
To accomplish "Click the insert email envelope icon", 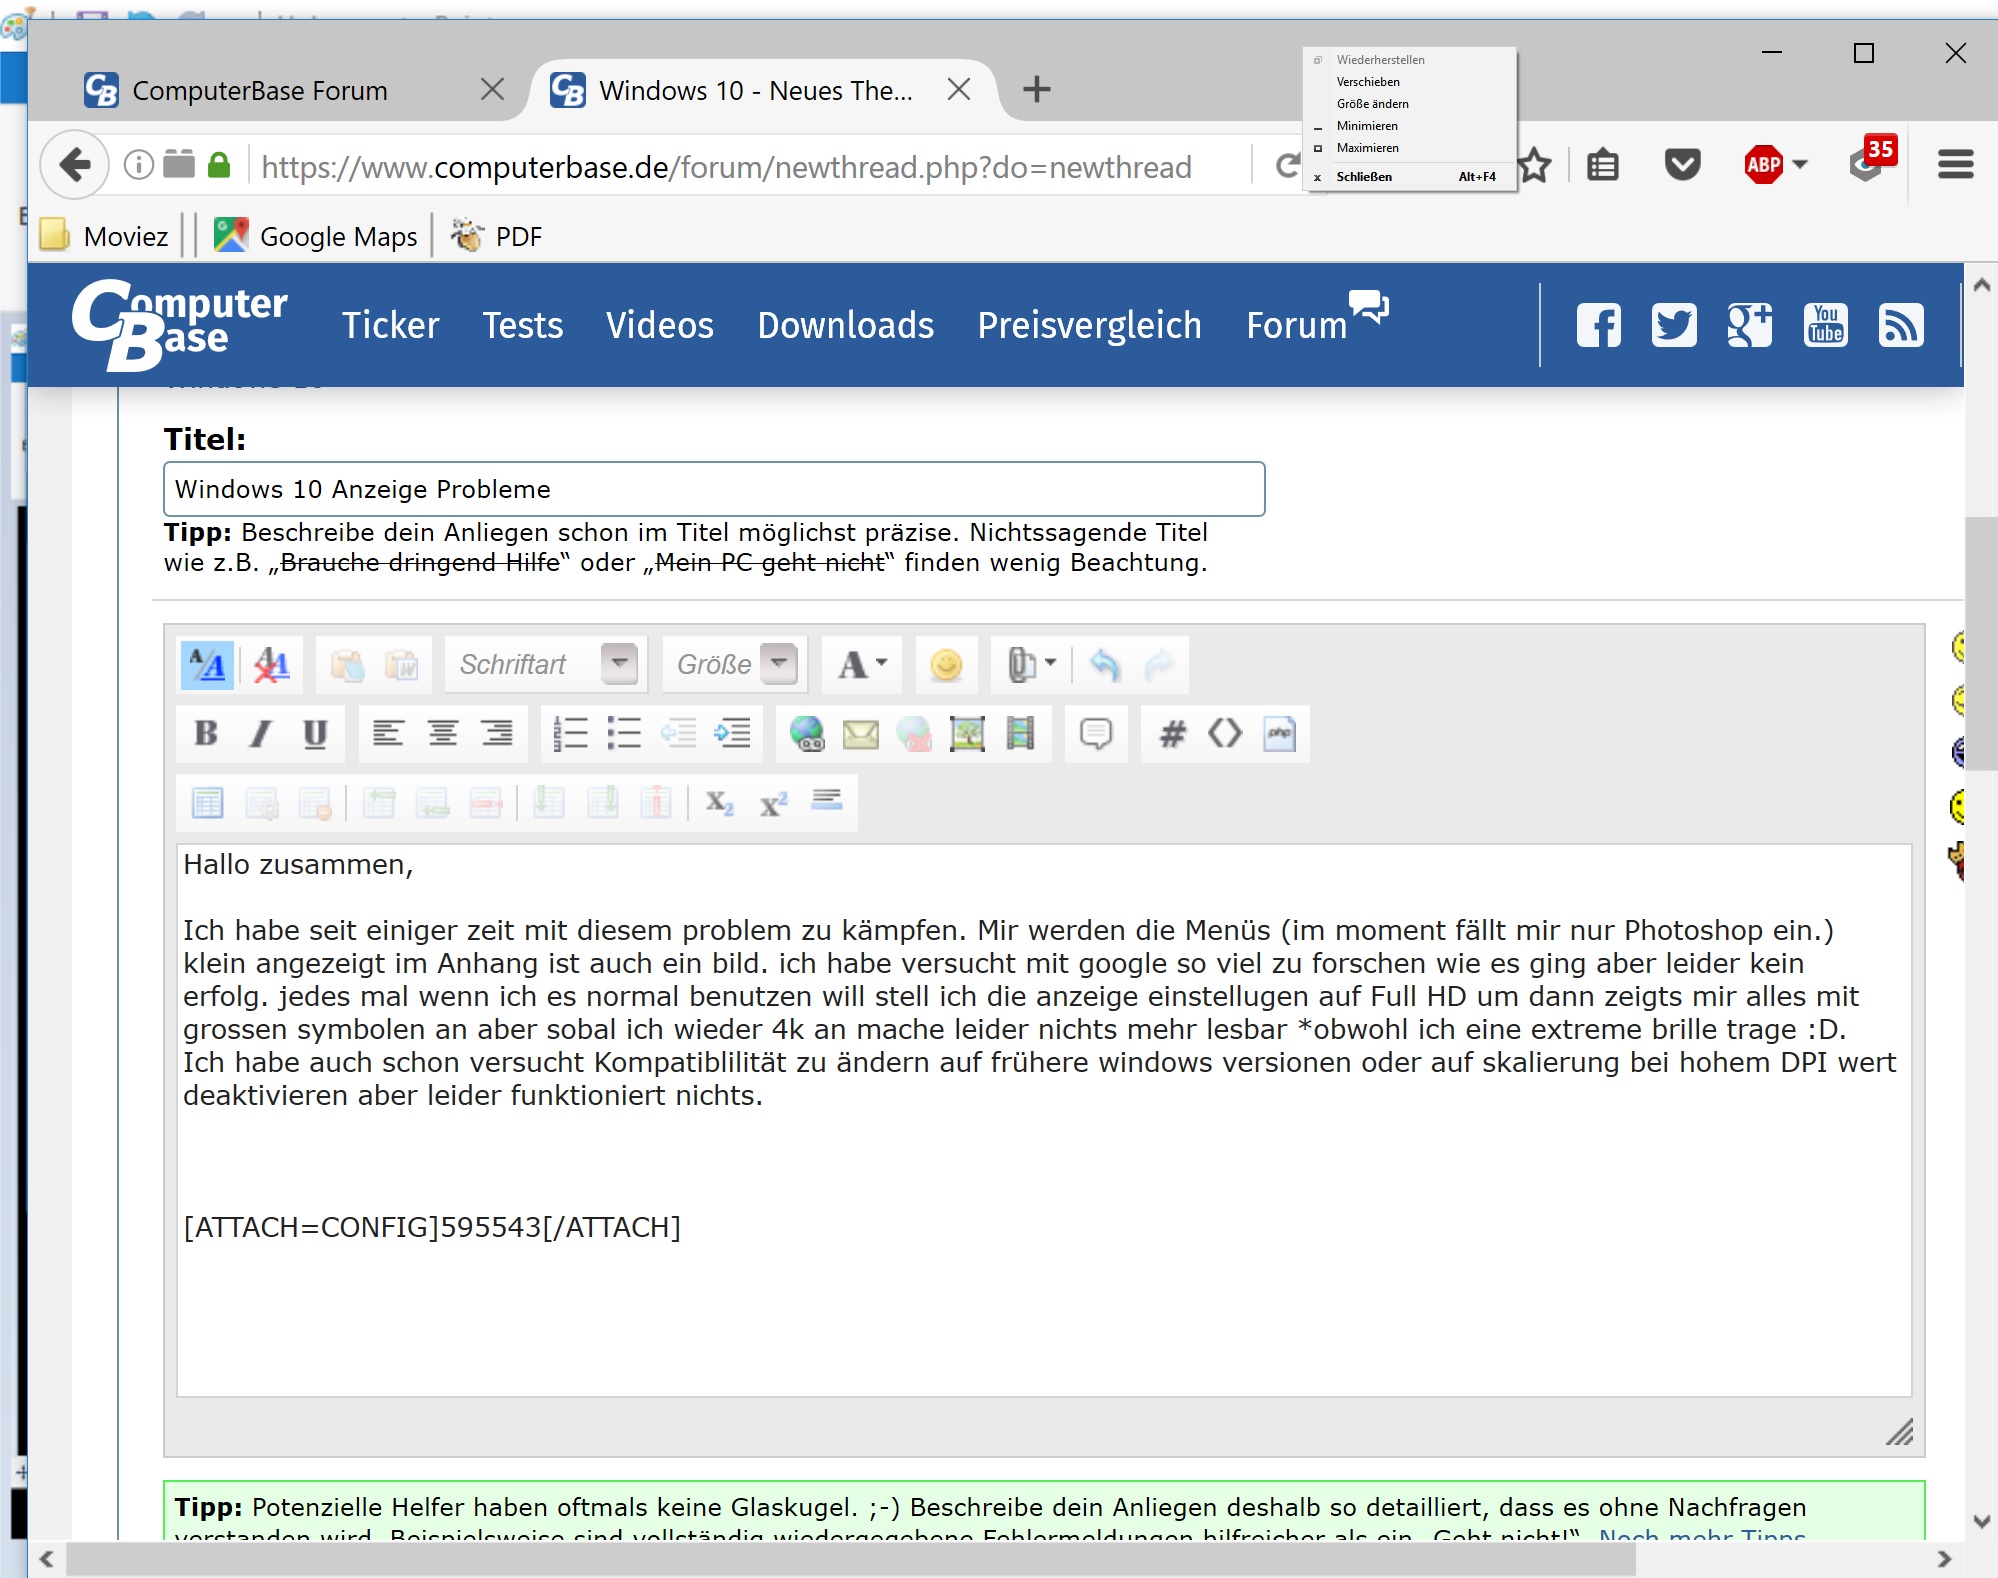I will (860, 734).
